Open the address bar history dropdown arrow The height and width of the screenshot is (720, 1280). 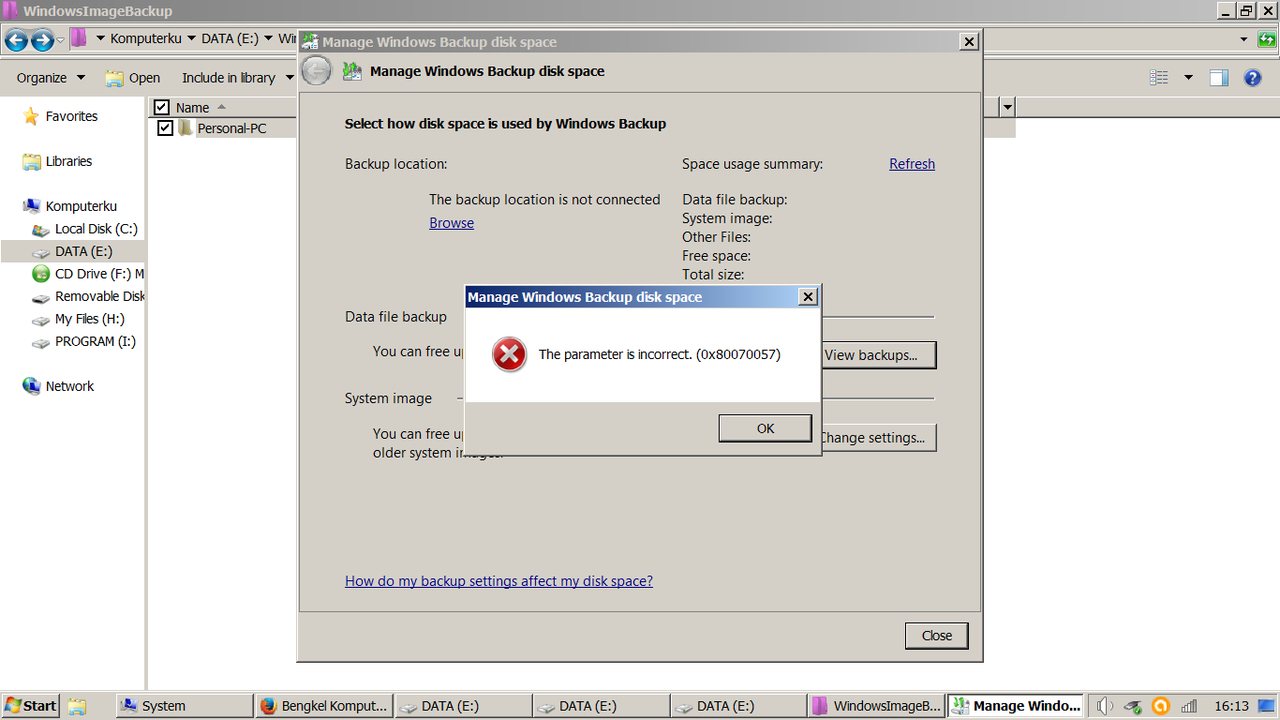1244,39
